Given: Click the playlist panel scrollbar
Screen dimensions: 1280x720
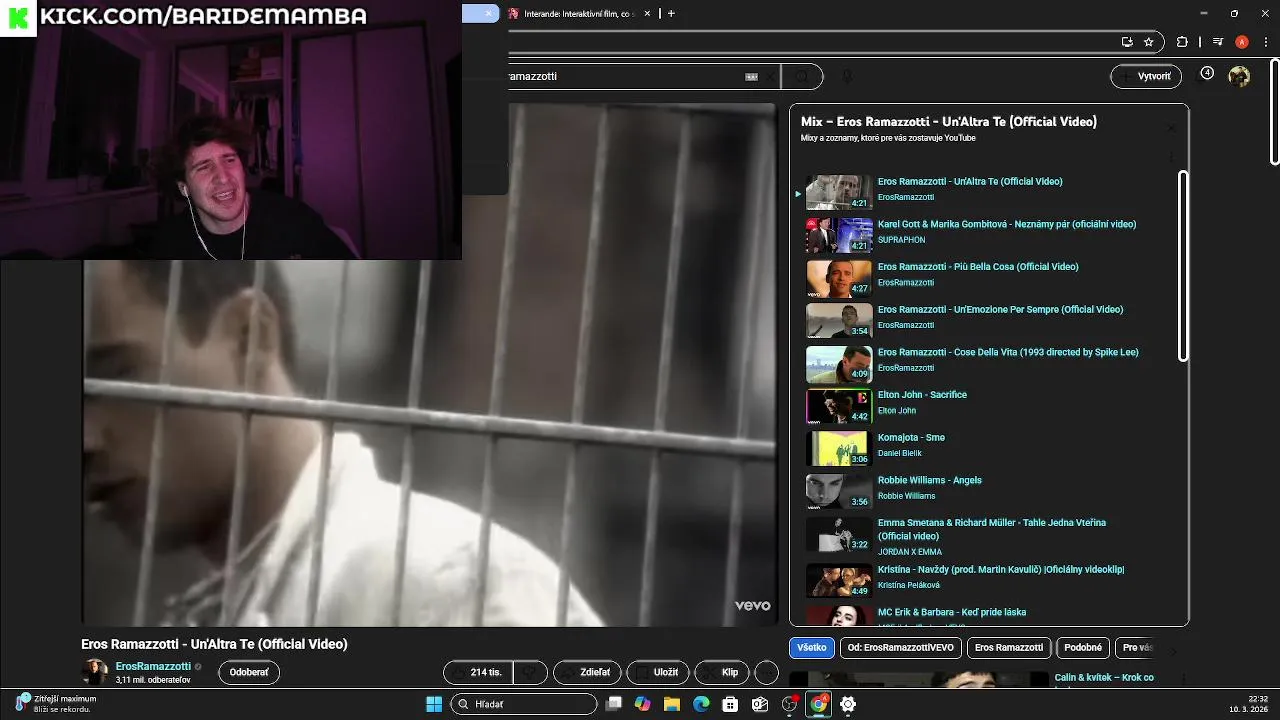Looking at the screenshot, I should pos(1184,266).
